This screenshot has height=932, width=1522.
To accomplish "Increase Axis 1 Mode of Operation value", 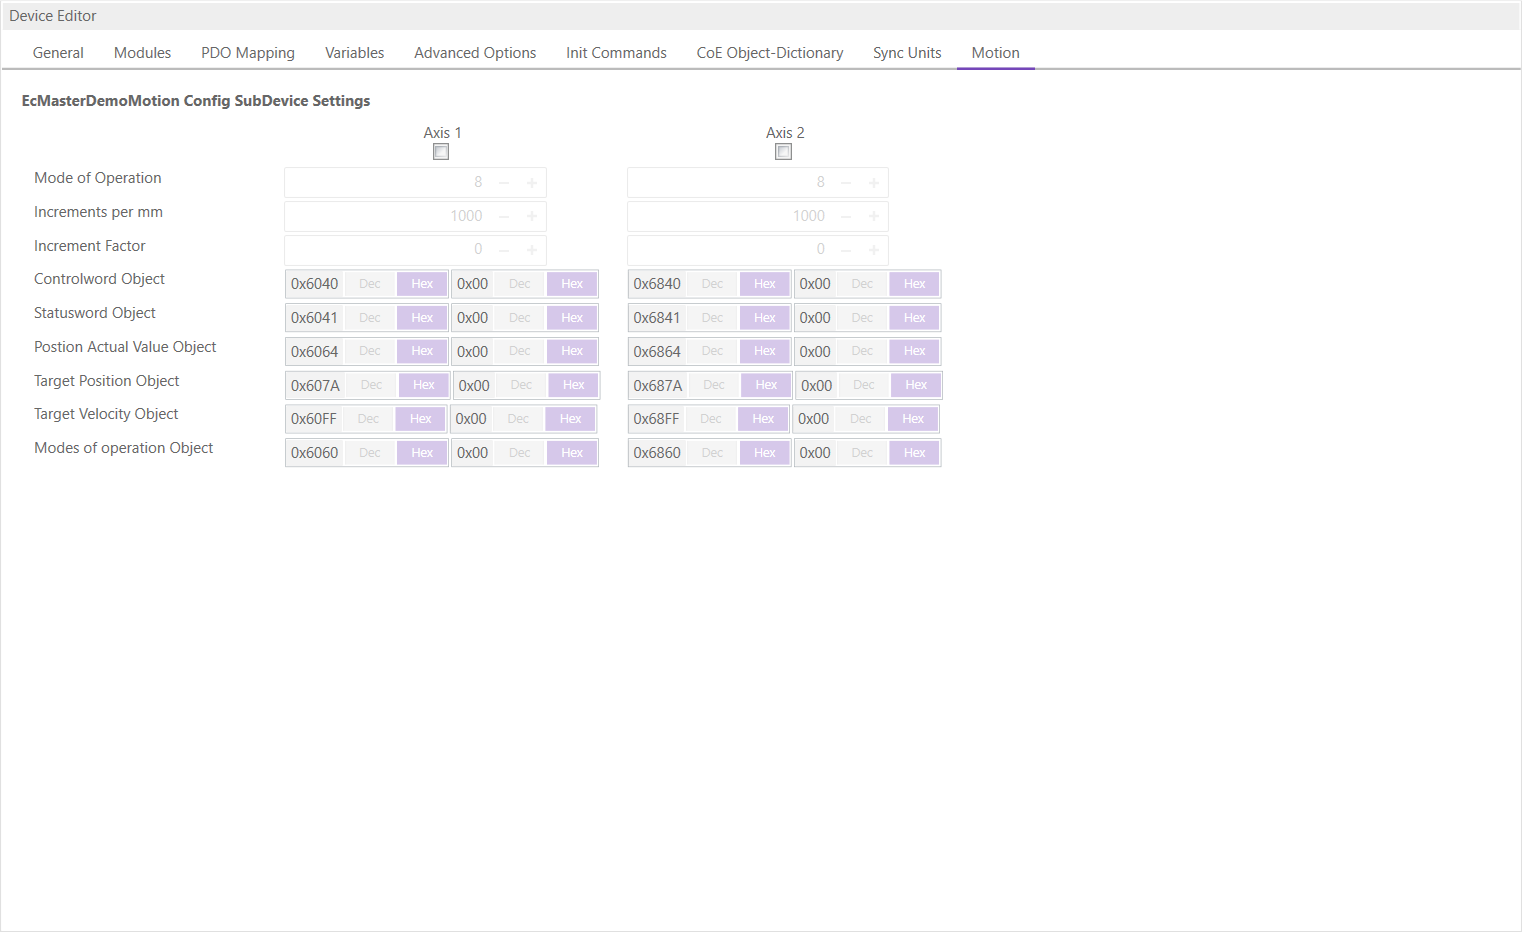I will (532, 183).
